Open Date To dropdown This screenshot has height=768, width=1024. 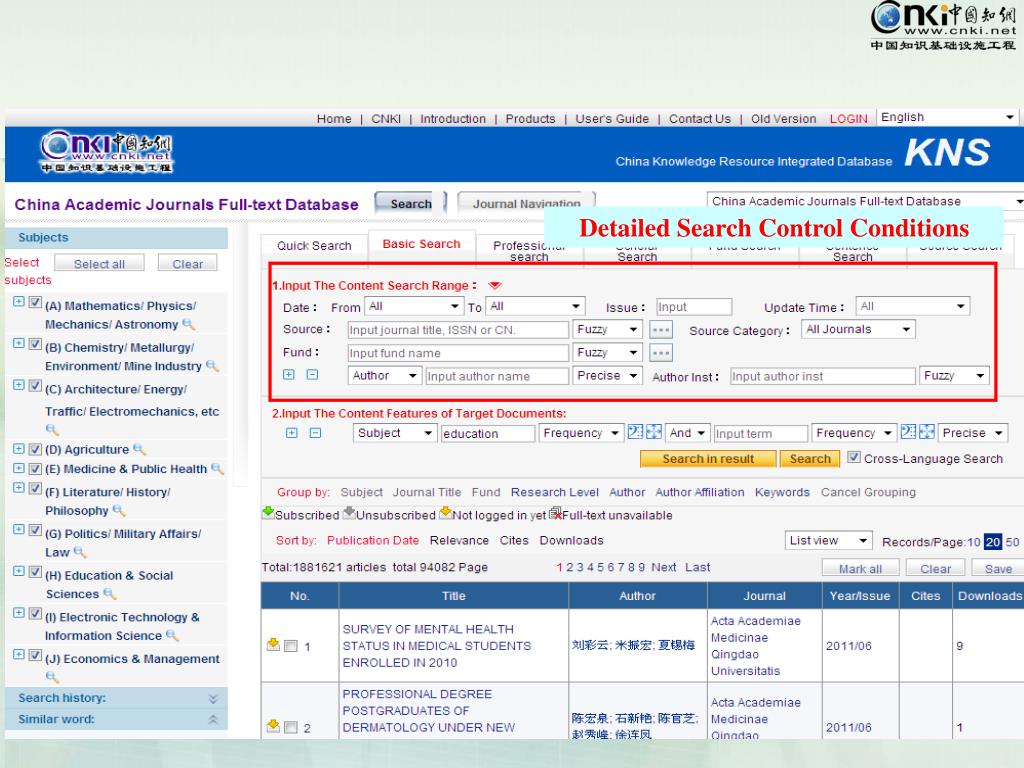click(536, 306)
